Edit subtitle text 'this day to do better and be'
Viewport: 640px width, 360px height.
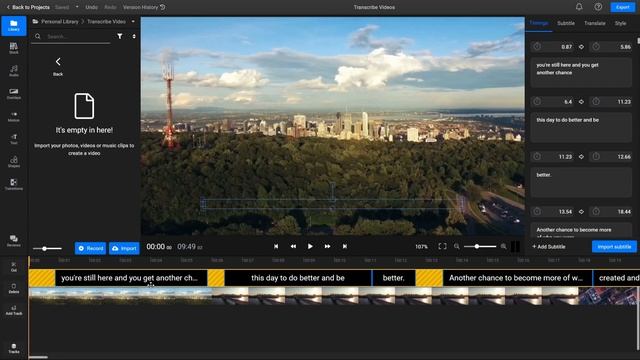click(x=581, y=127)
